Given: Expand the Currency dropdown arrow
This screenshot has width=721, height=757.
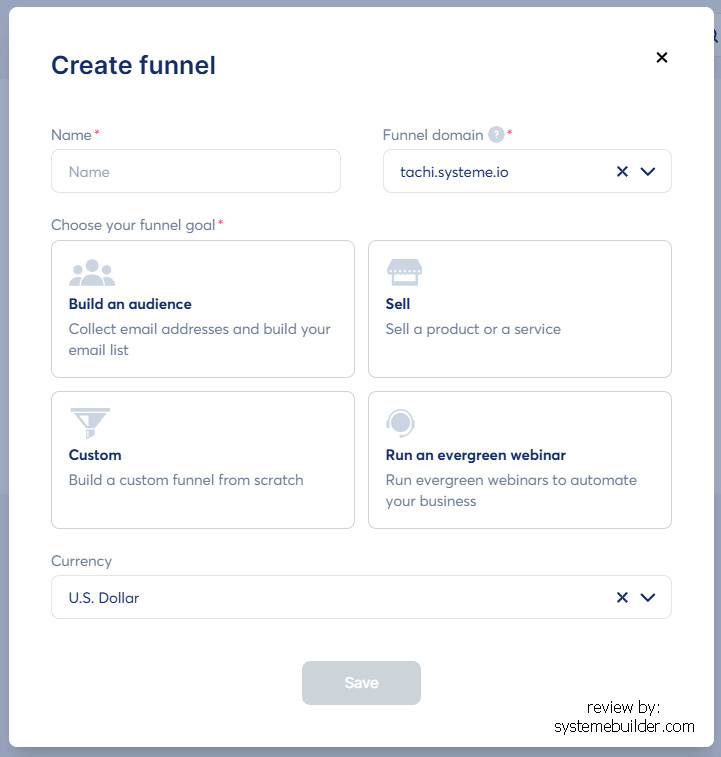Looking at the screenshot, I should click(x=648, y=597).
